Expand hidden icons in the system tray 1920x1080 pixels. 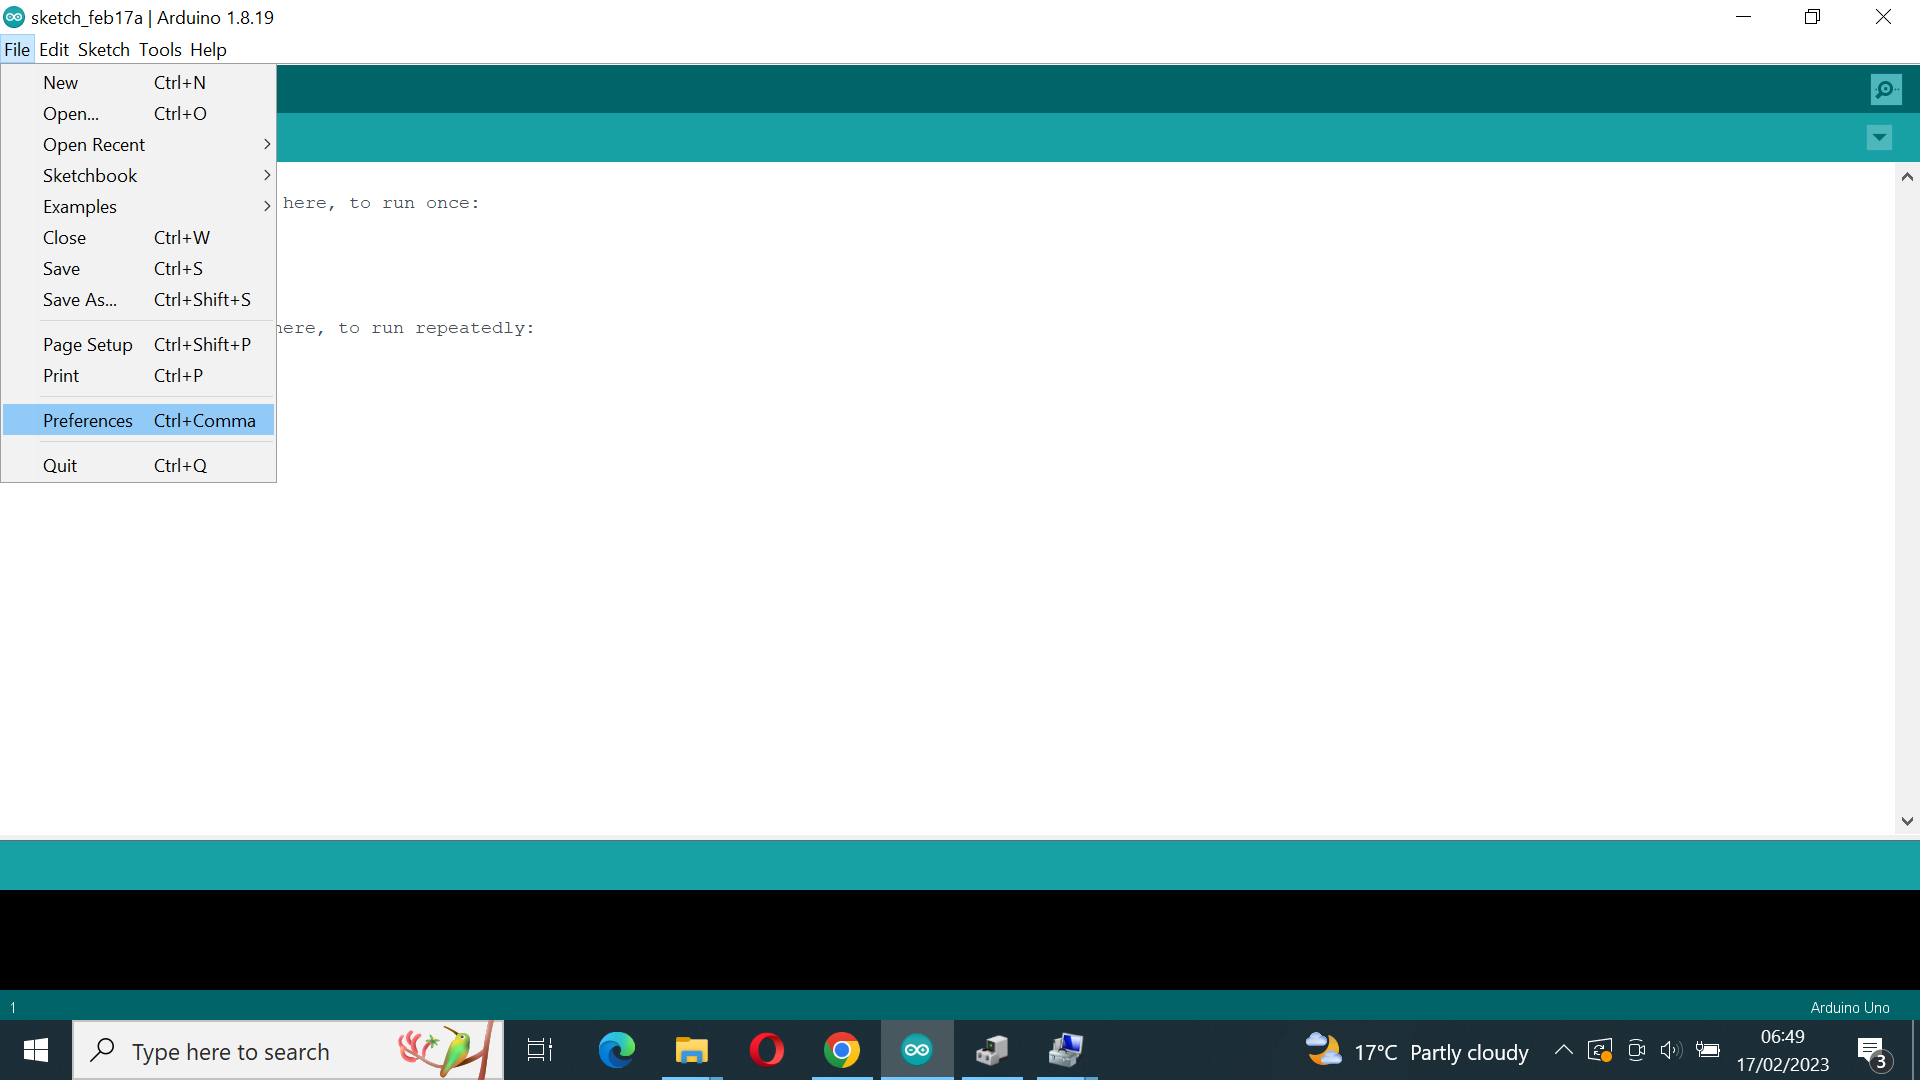pyautogui.click(x=1564, y=1050)
